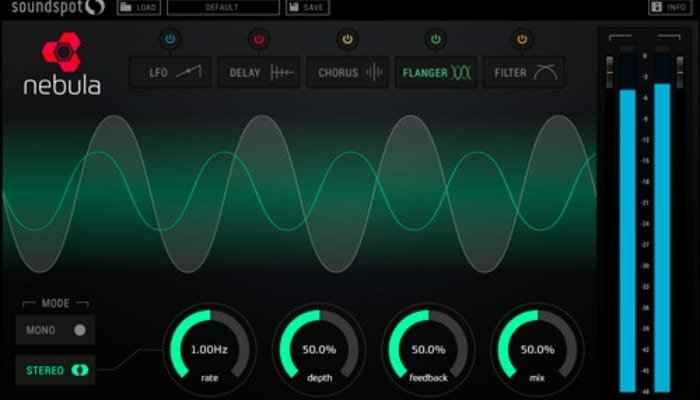Click the right blue level meter
Image resolution: width=700 pixels, height=400 pixels.
click(x=662, y=238)
